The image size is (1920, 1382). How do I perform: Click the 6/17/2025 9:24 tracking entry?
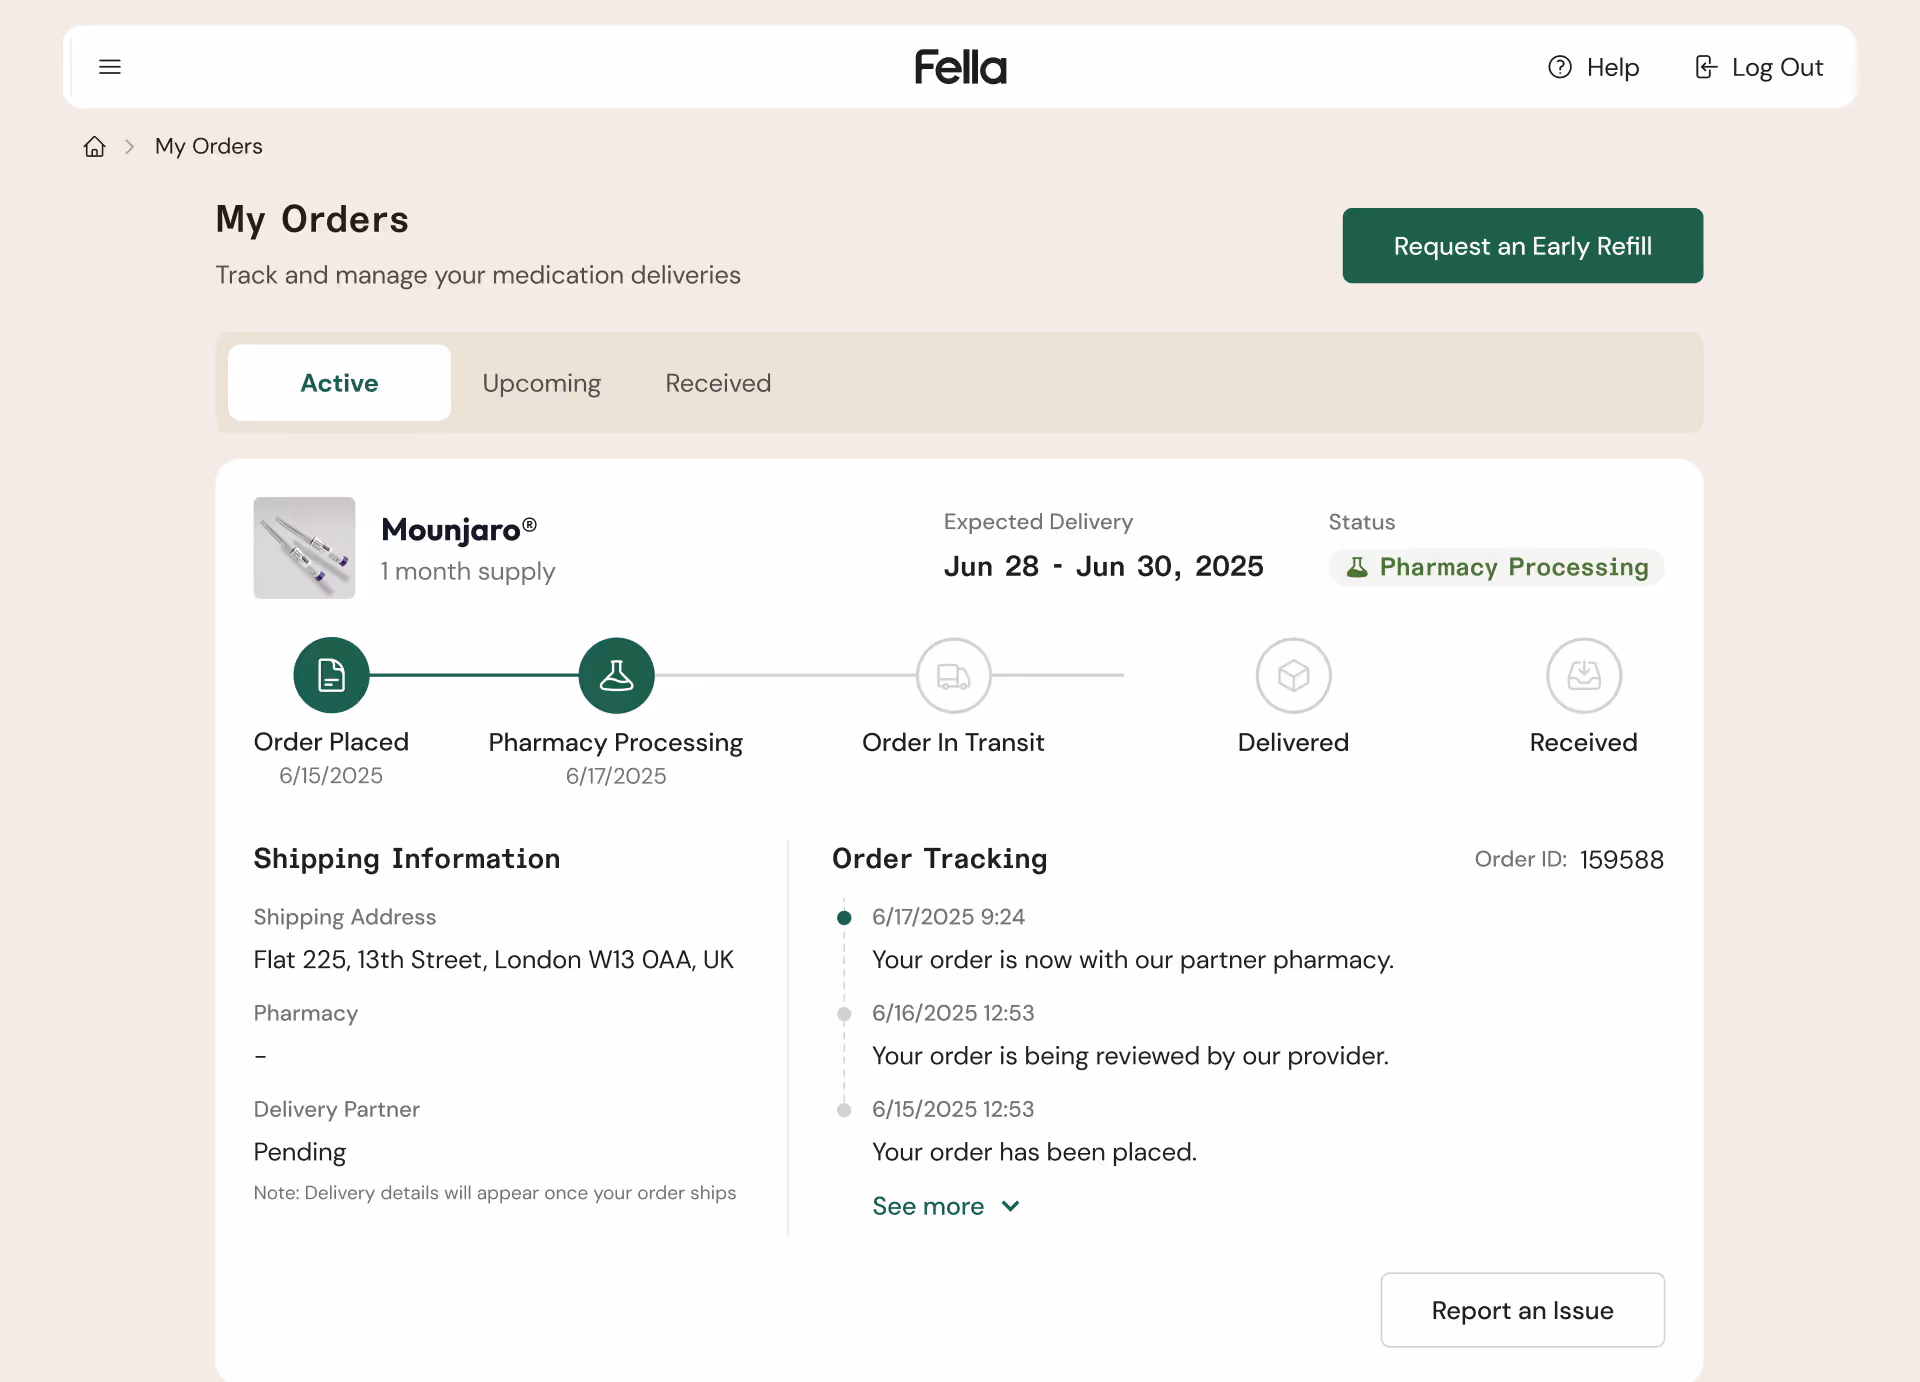click(x=948, y=917)
